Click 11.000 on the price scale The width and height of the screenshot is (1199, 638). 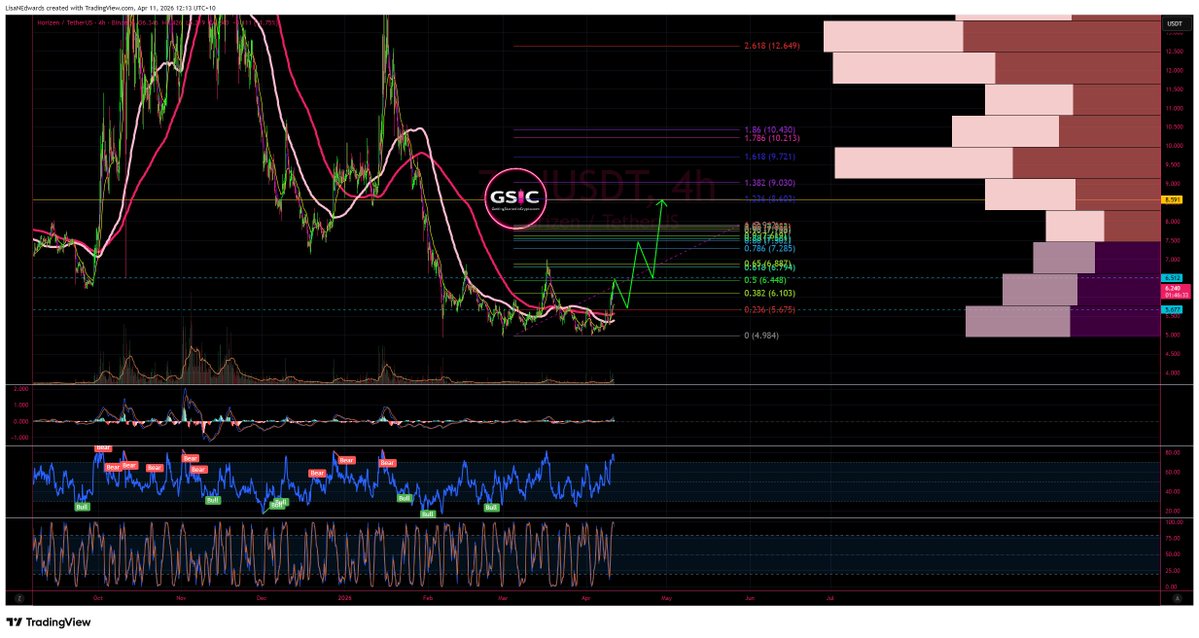(x=1174, y=109)
